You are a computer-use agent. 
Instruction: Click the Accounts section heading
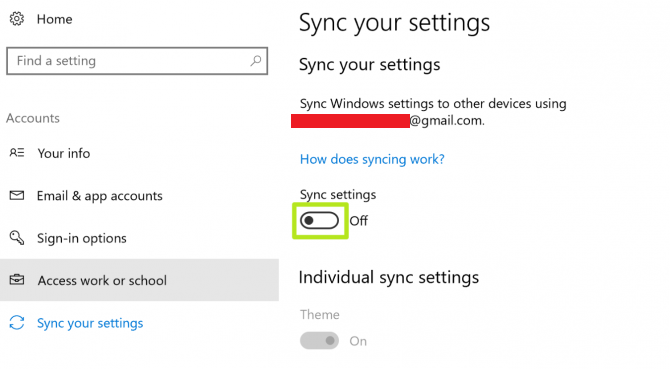click(x=33, y=118)
